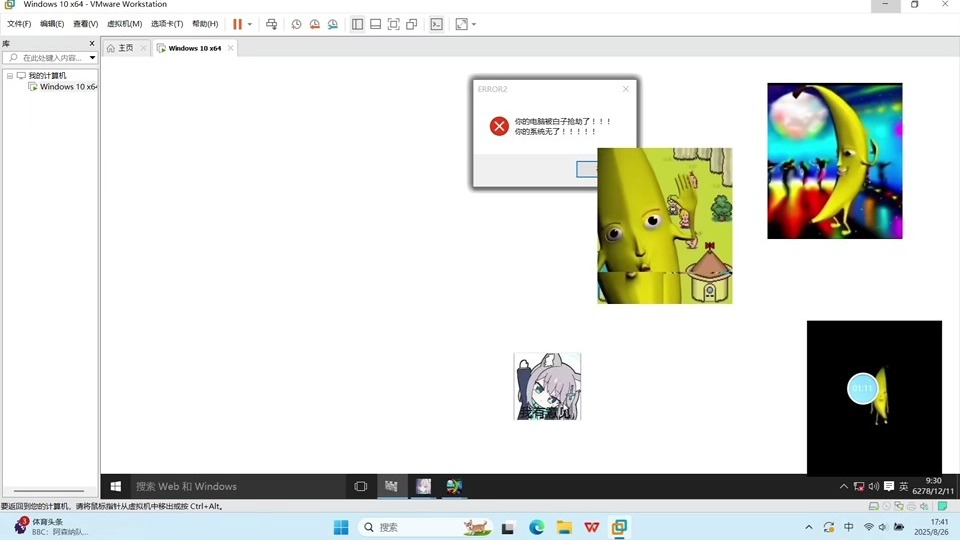The image size is (960, 540).
Task: Open the 选项卡(T) menu
Action: pyautogui.click(x=167, y=24)
